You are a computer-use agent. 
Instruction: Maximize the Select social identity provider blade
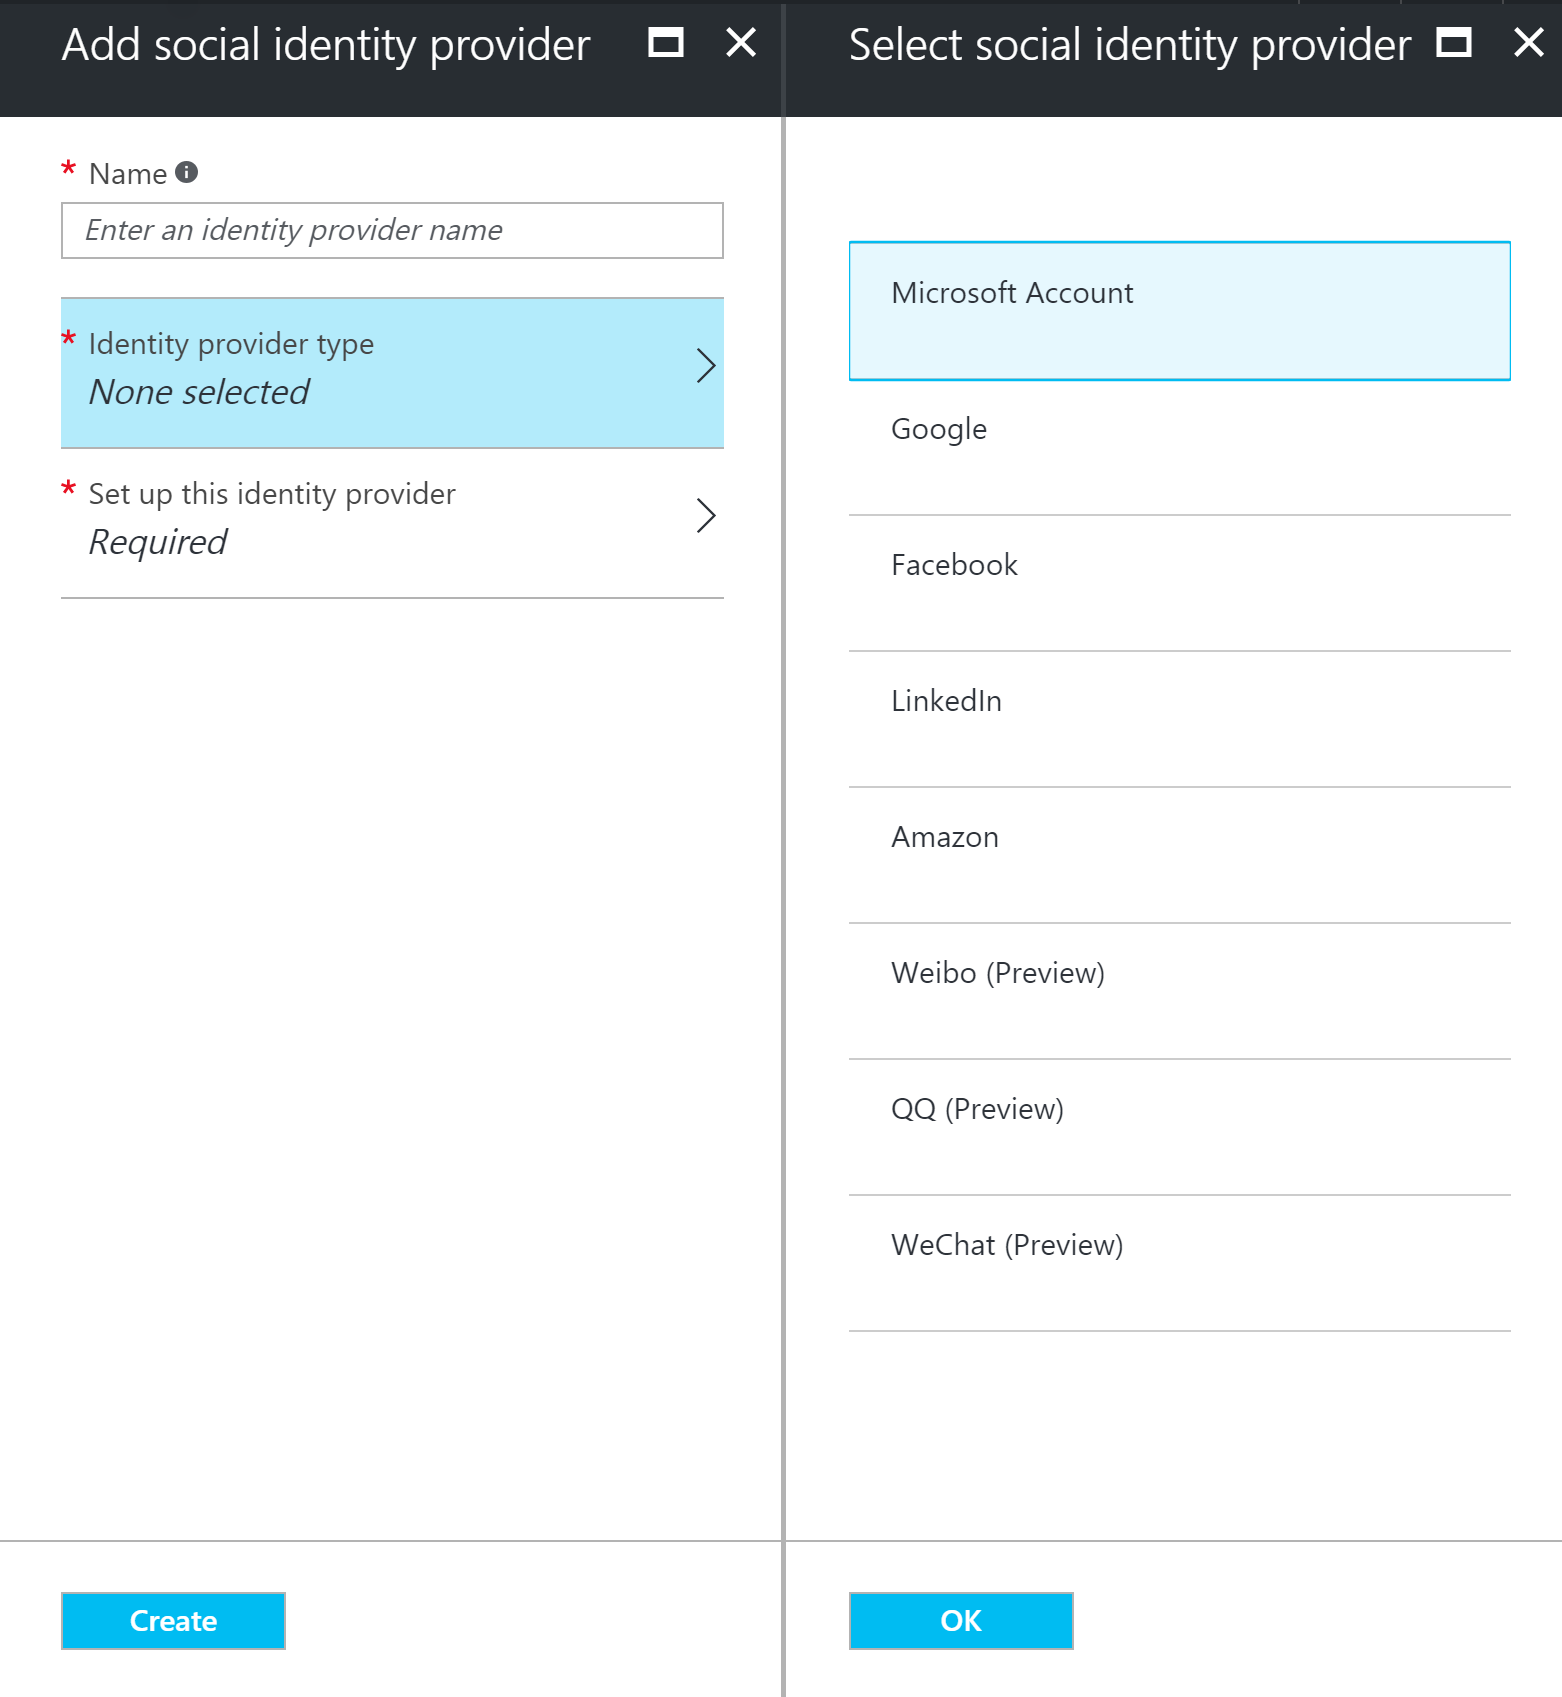coord(1453,42)
